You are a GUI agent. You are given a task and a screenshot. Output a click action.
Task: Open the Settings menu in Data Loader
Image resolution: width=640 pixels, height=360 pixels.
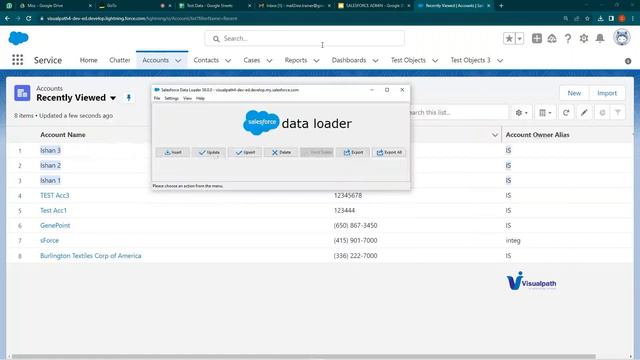pos(171,98)
